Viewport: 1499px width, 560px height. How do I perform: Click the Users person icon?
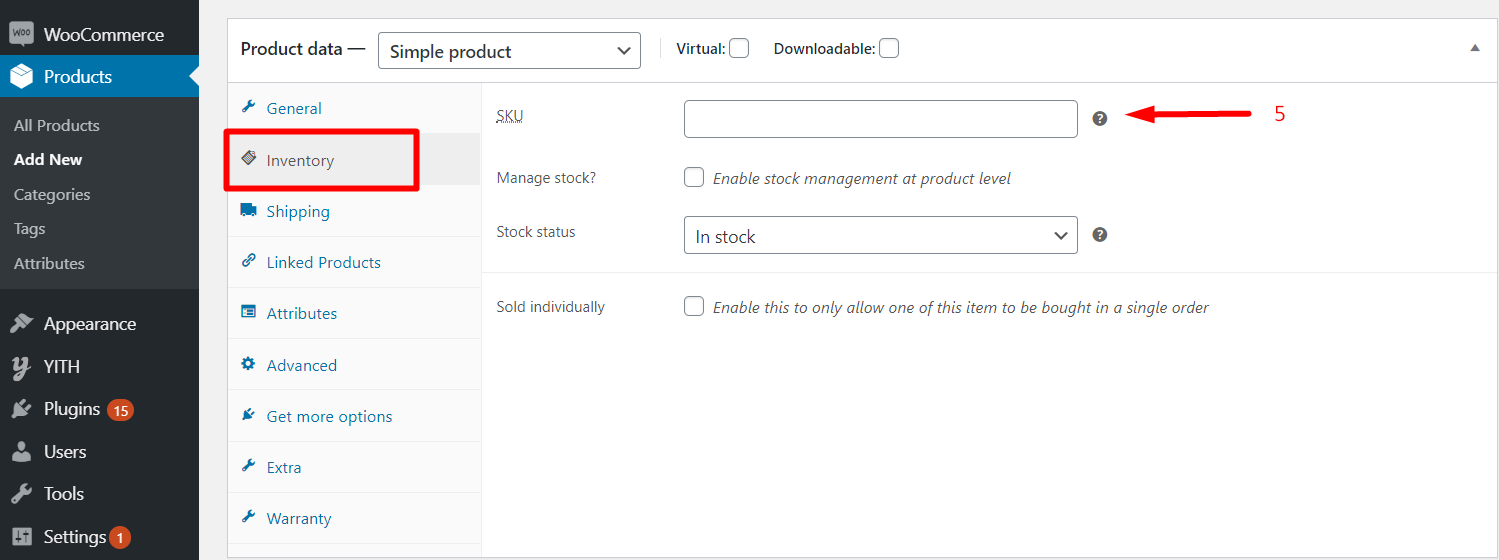tap(22, 452)
